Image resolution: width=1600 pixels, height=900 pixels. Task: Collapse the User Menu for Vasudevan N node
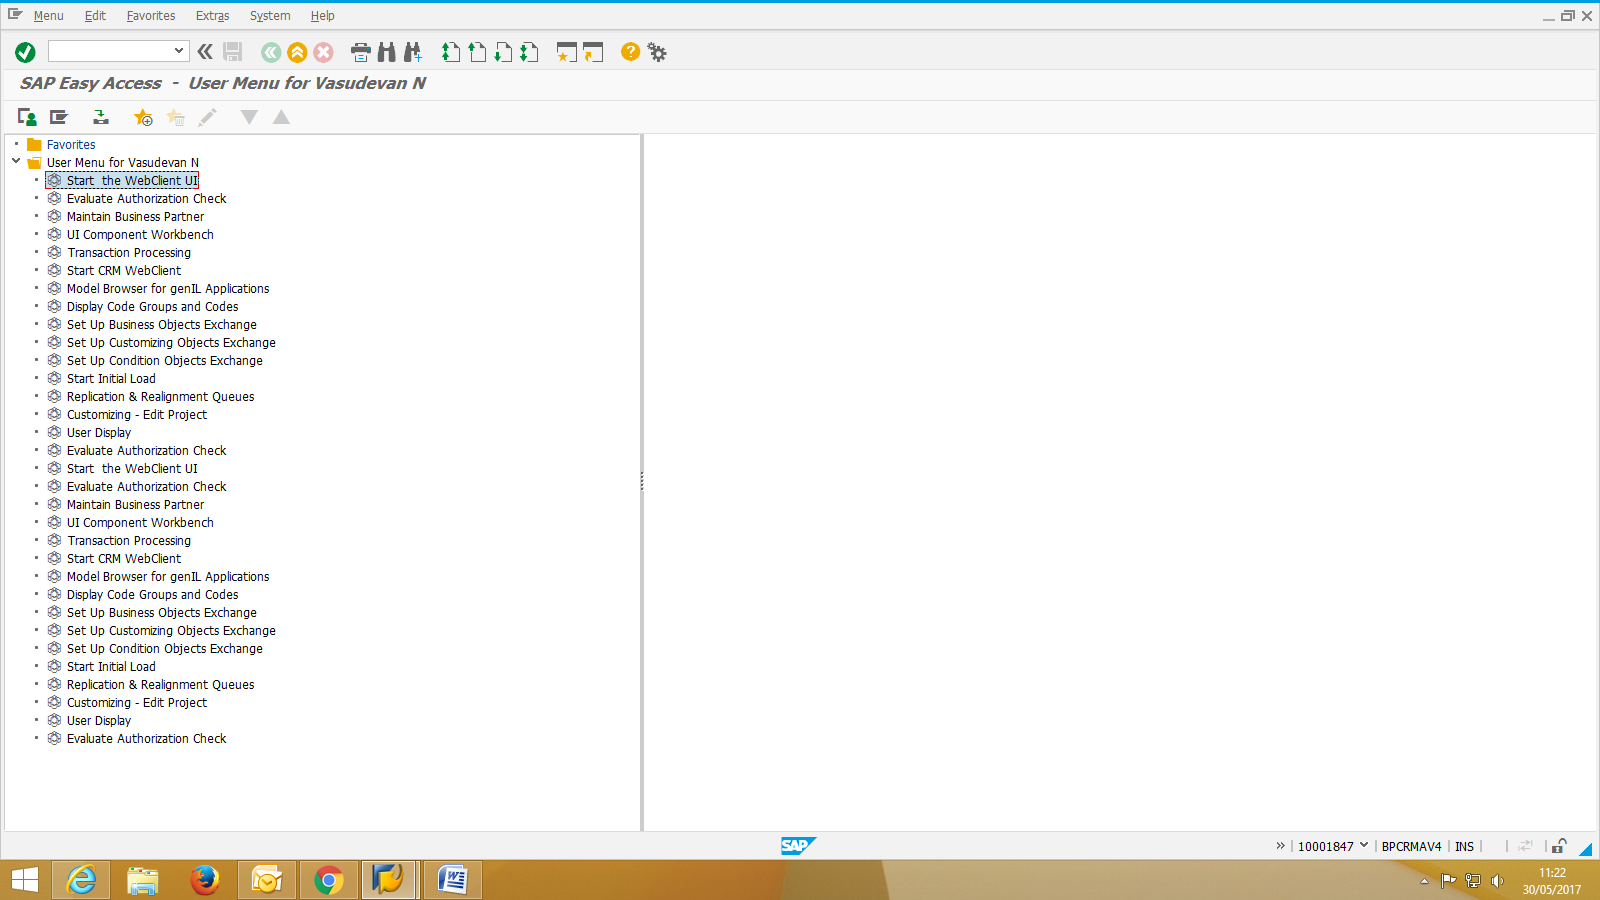point(16,161)
